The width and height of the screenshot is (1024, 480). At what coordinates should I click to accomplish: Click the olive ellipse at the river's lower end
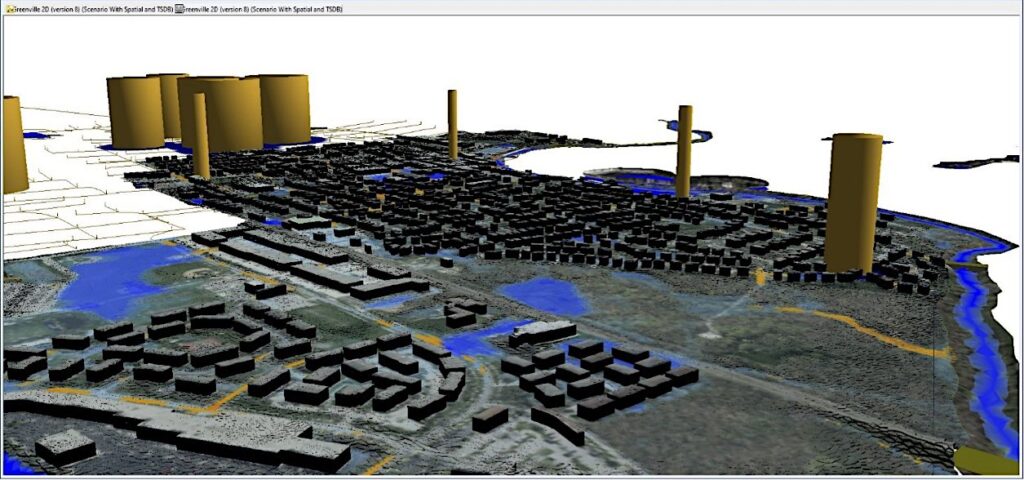pos(987,460)
